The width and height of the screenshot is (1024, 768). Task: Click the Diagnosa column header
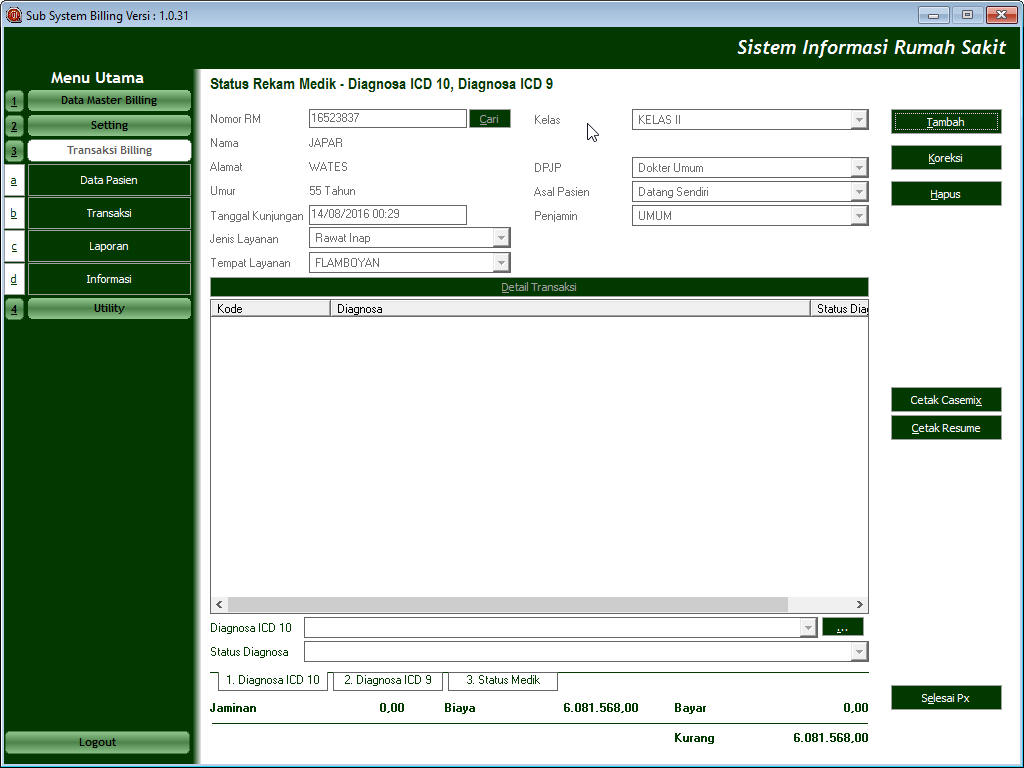click(570, 308)
